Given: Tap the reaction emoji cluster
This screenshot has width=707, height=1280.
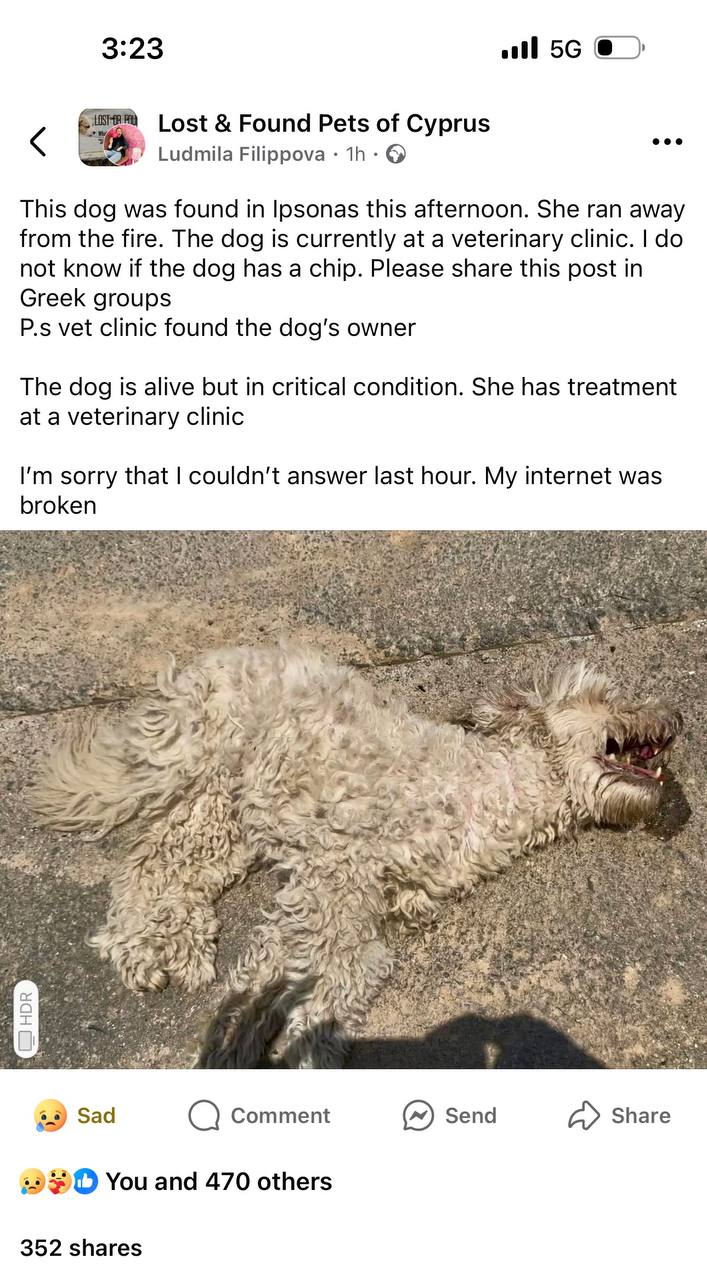Looking at the screenshot, I should tap(58, 1182).
